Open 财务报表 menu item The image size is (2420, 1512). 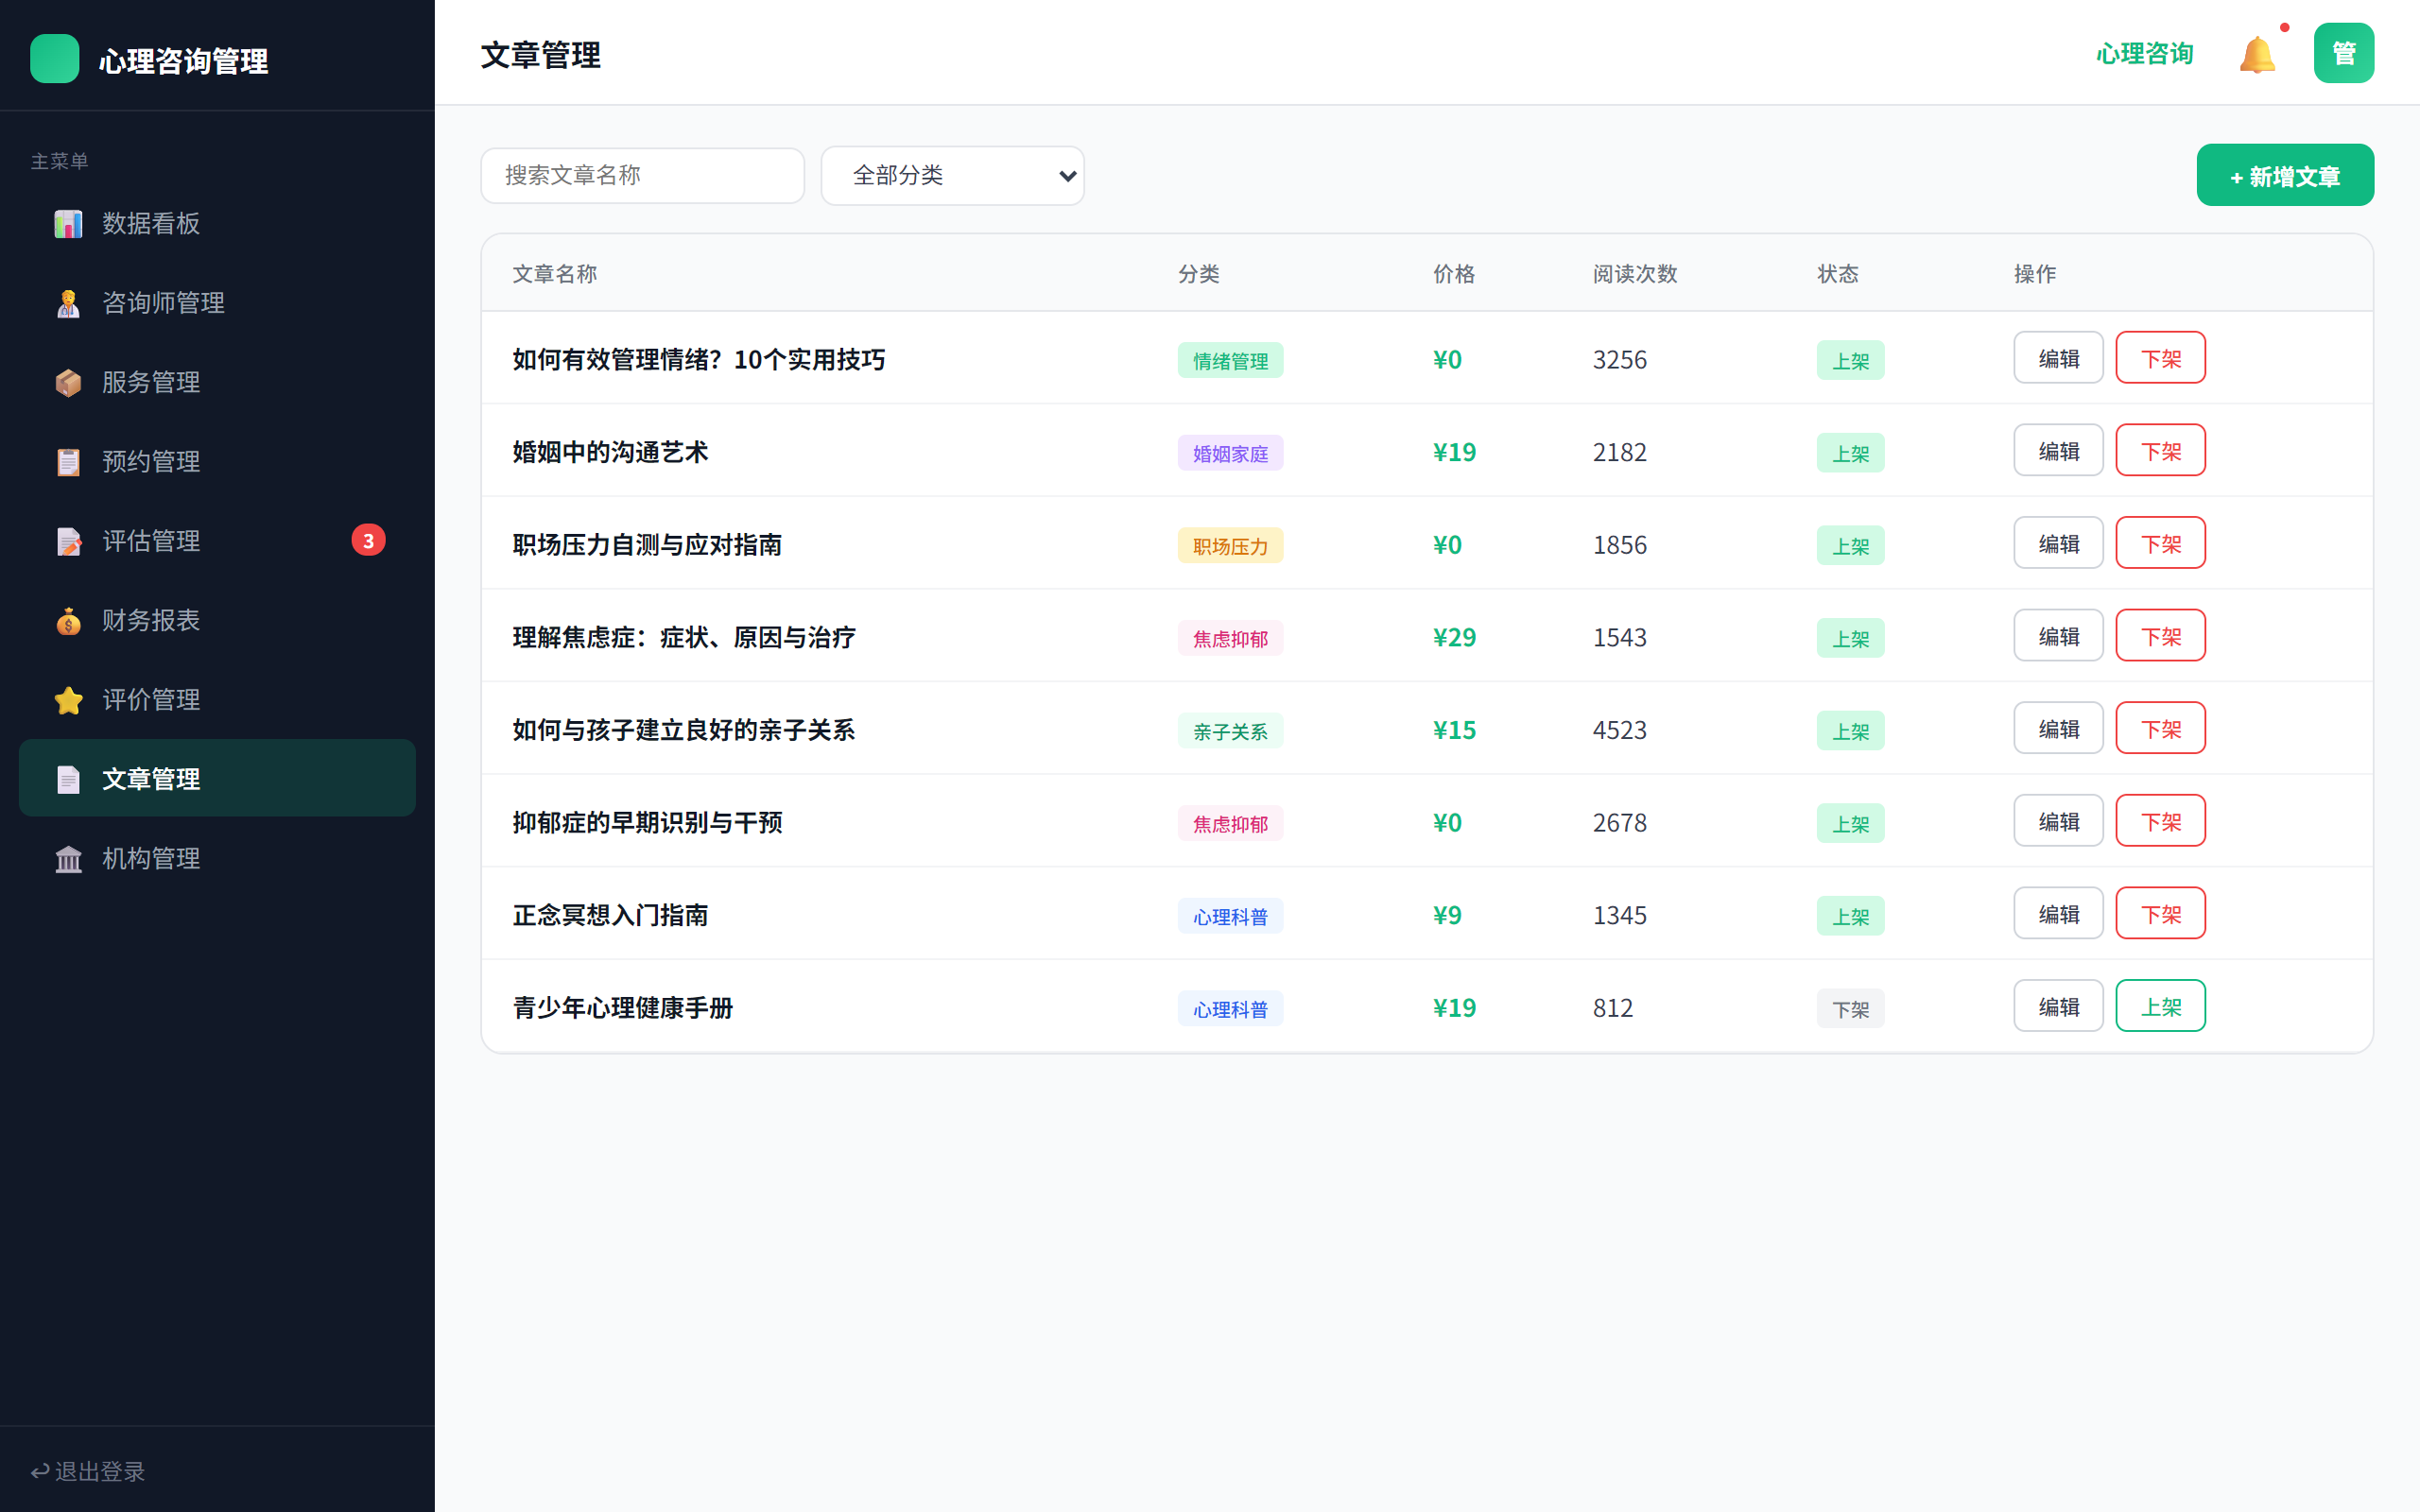point(217,620)
